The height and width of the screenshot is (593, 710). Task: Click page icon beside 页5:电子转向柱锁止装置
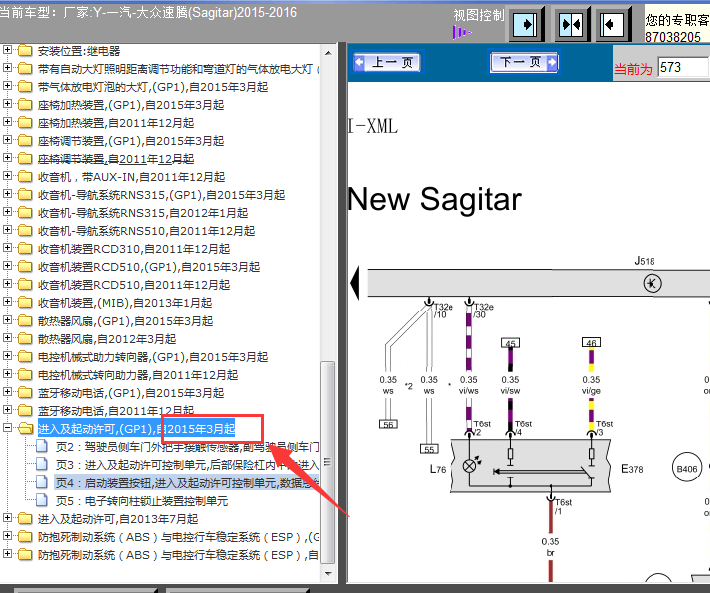[42, 501]
